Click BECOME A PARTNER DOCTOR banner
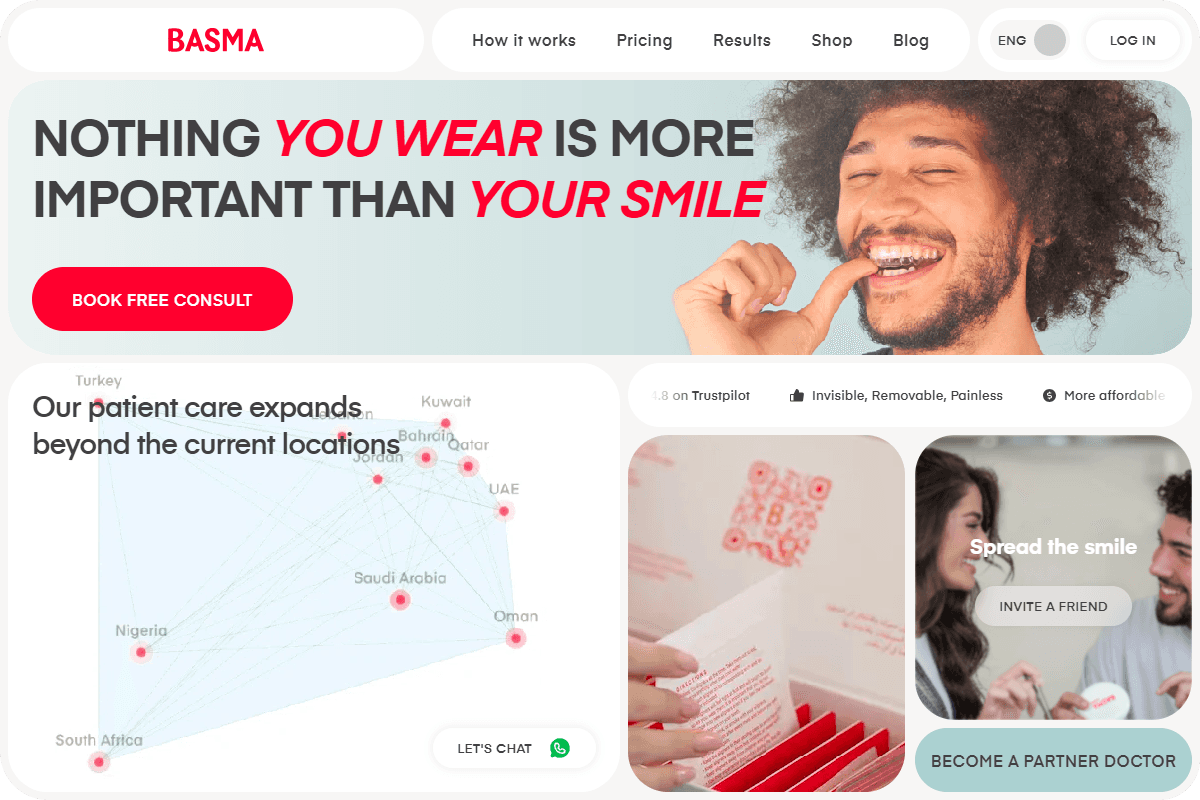Viewport: 1200px width, 800px height. click(1053, 761)
